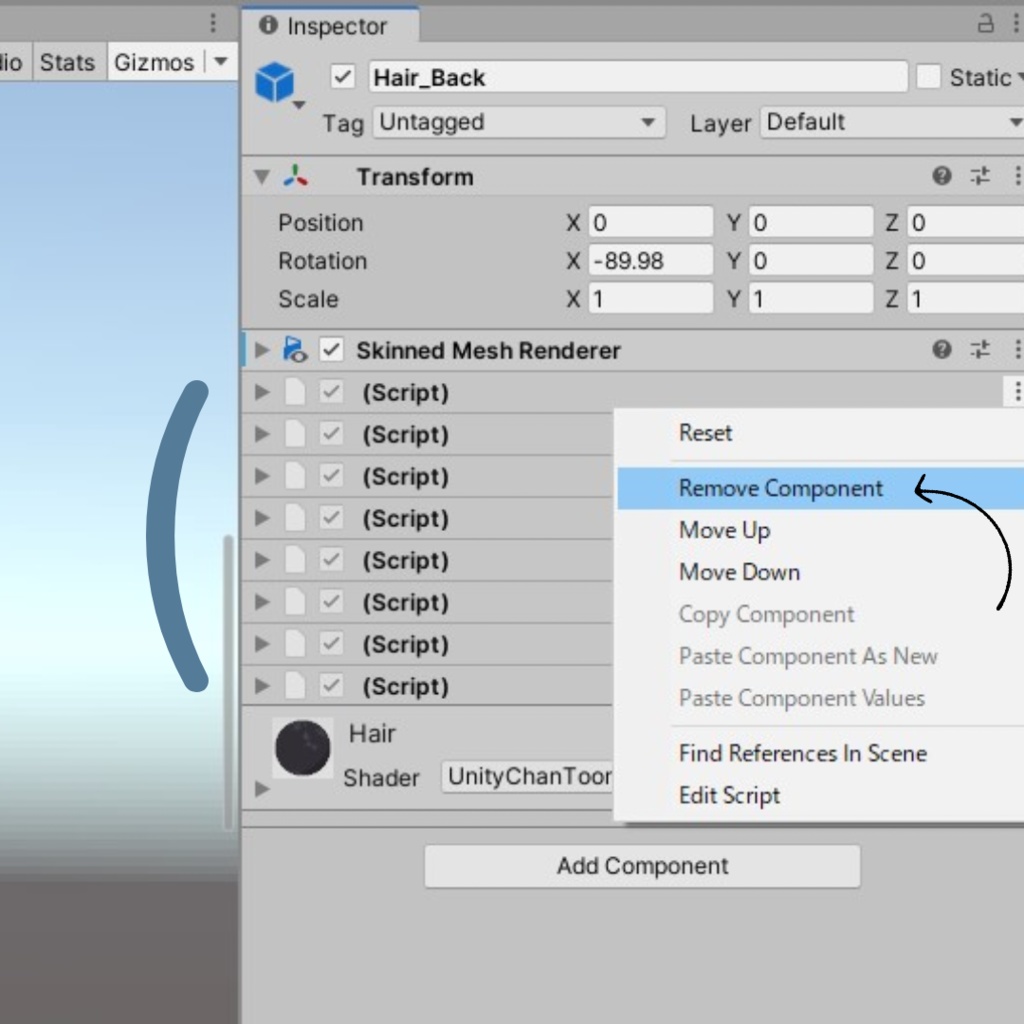The height and width of the screenshot is (1024, 1024).
Task: Click the Position X field
Action: [650, 223]
